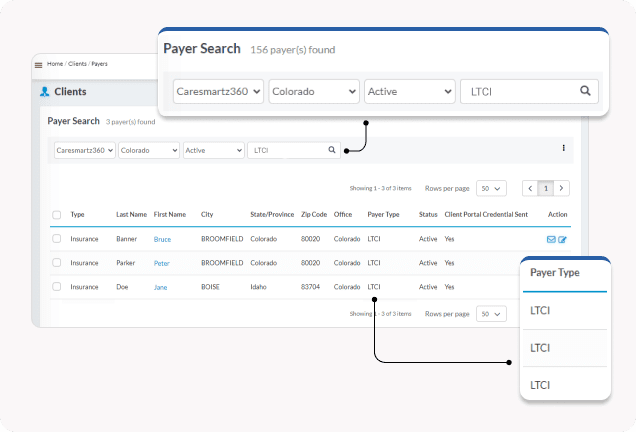
Task: Click zip code 83704 cell
Action: pyautogui.click(x=310, y=287)
